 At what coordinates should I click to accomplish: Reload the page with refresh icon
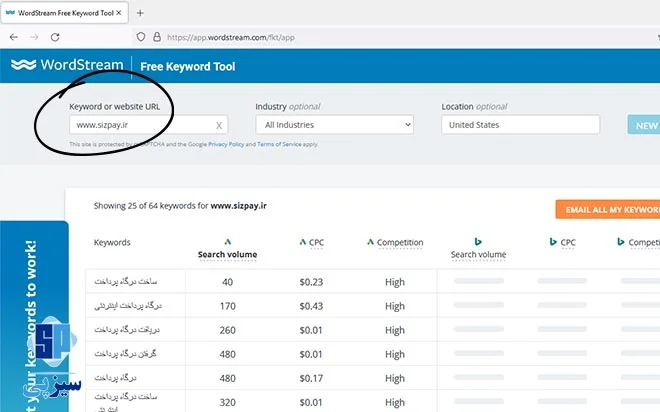[x=55, y=37]
